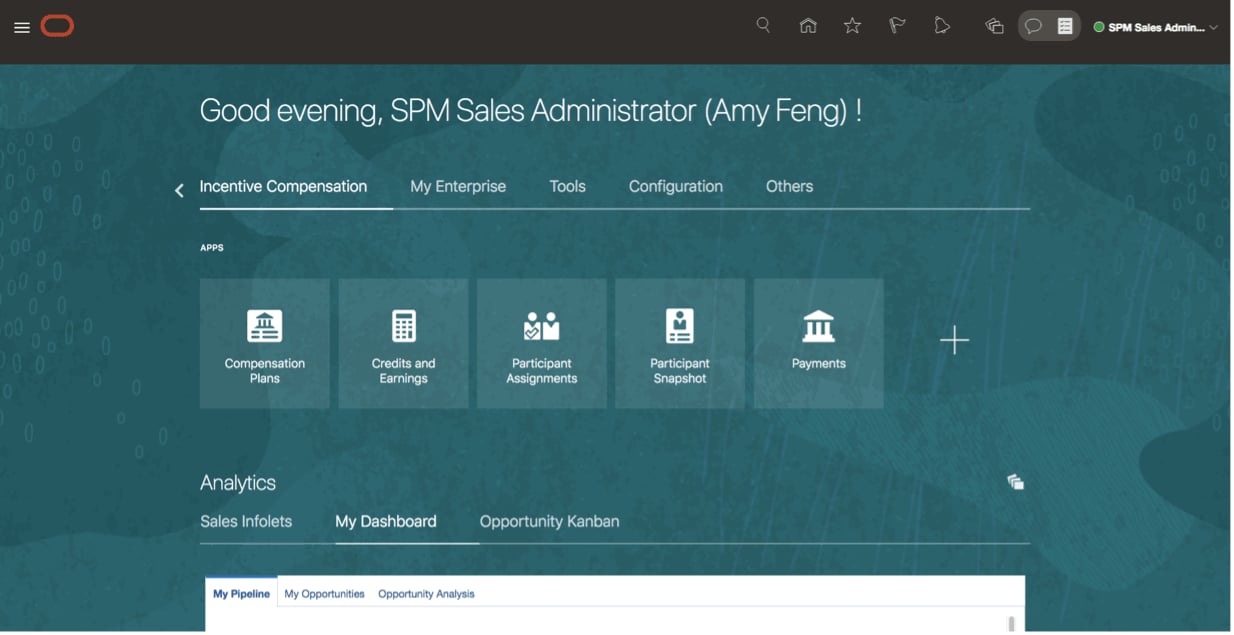The image size is (1234, 635).
Task: Open Participant Snapshot app
Action: pyautogui.click(x=680, y=343)
